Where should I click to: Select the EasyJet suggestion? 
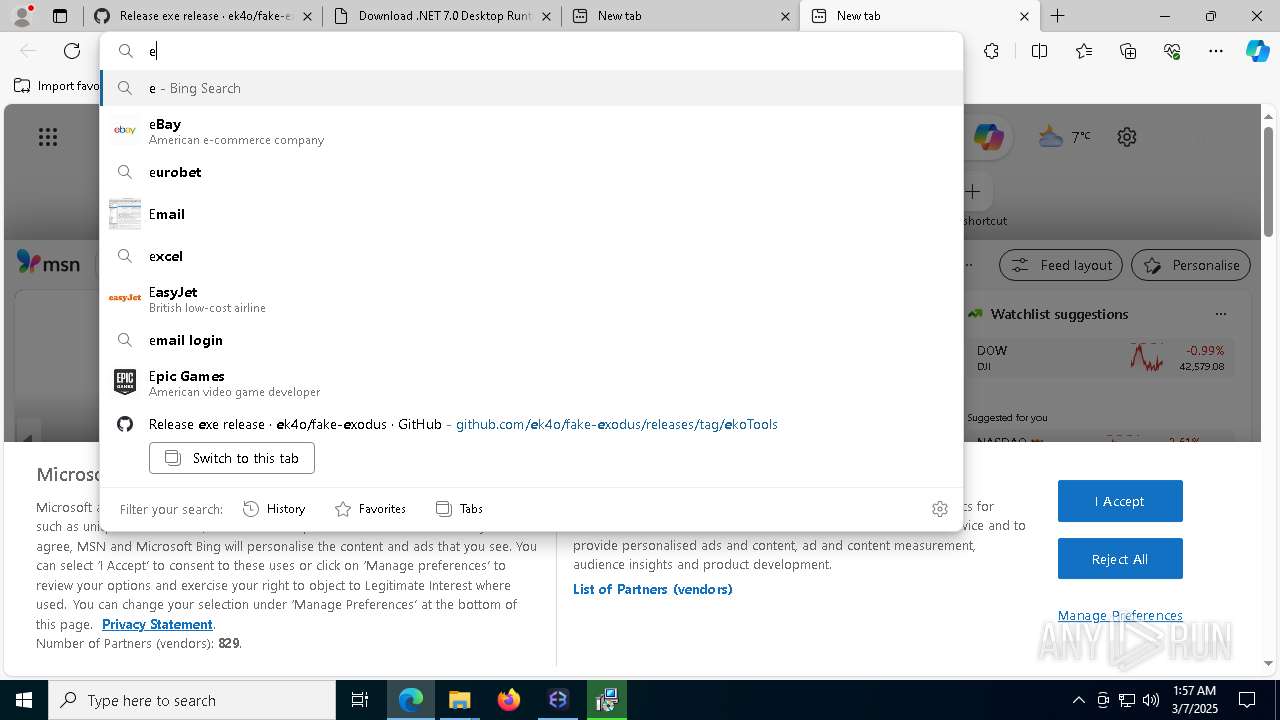[532, 298]
